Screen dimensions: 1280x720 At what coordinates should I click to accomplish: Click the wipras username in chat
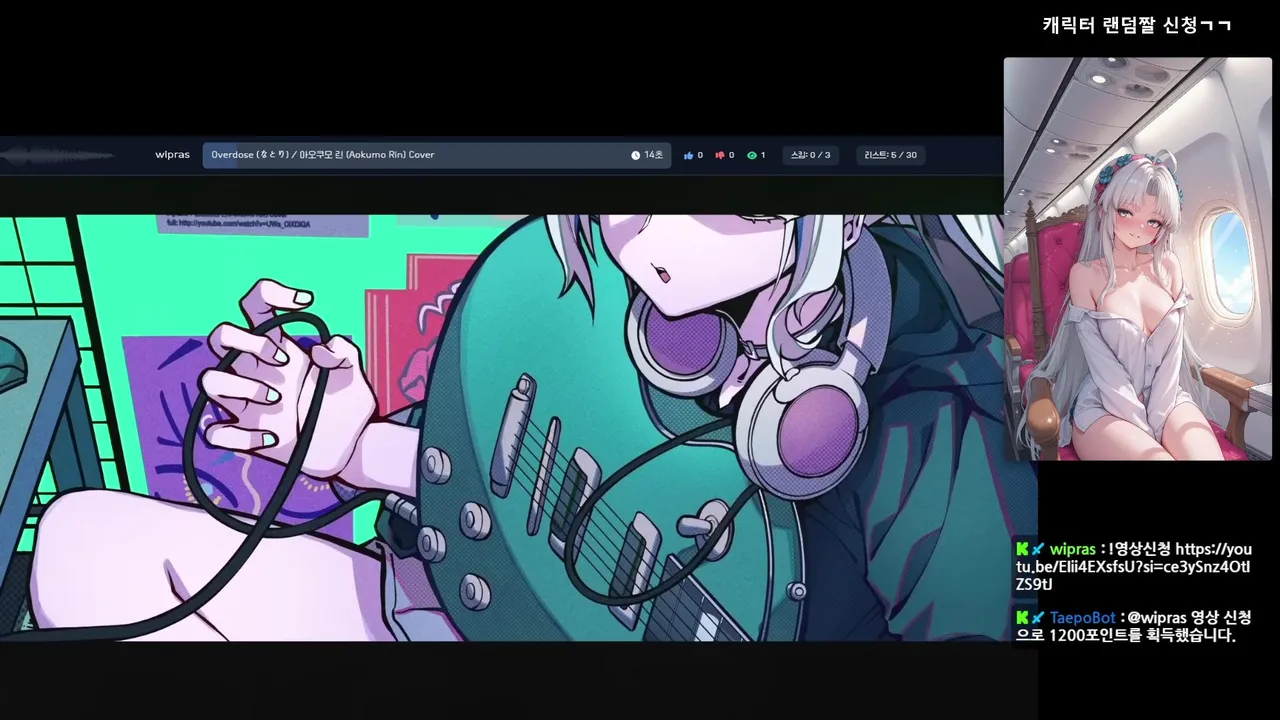point(1072,549)
